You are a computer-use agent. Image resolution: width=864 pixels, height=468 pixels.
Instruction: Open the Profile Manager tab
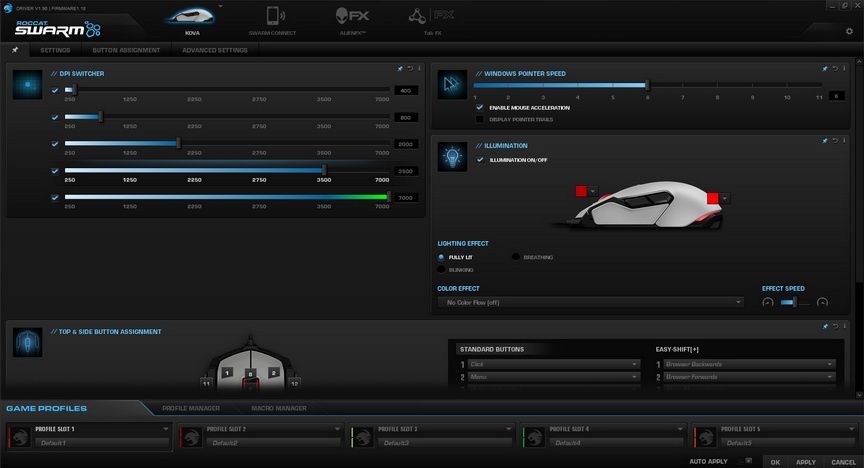pos(191,408)
